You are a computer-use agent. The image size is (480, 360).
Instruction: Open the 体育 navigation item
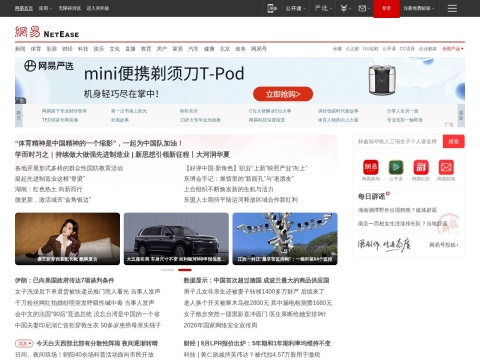pos(36,49)
